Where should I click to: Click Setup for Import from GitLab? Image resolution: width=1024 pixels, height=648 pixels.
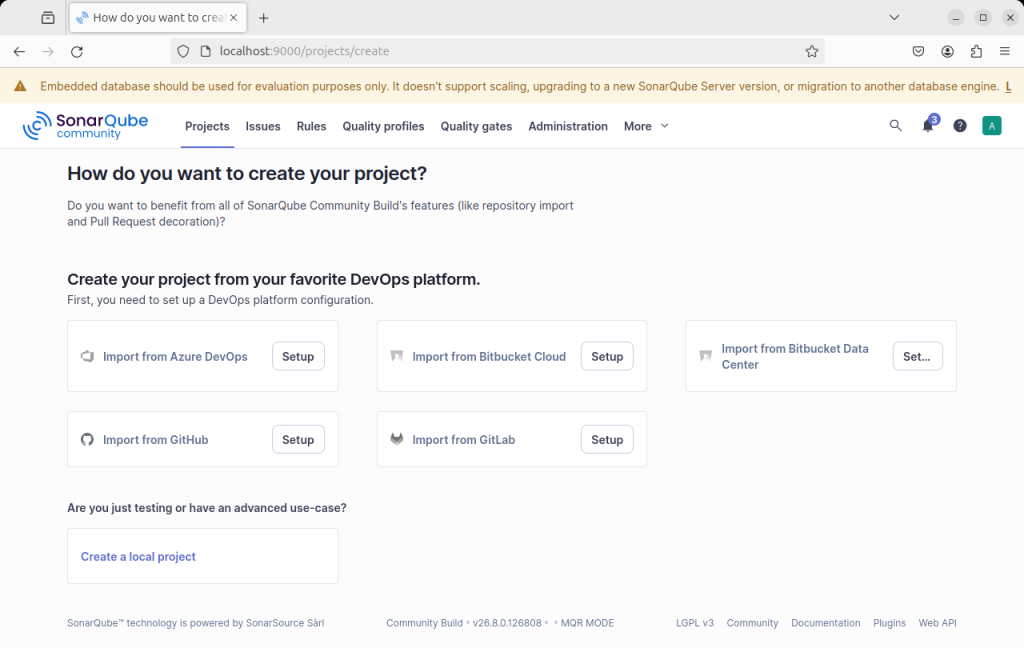tap(607, 440)
